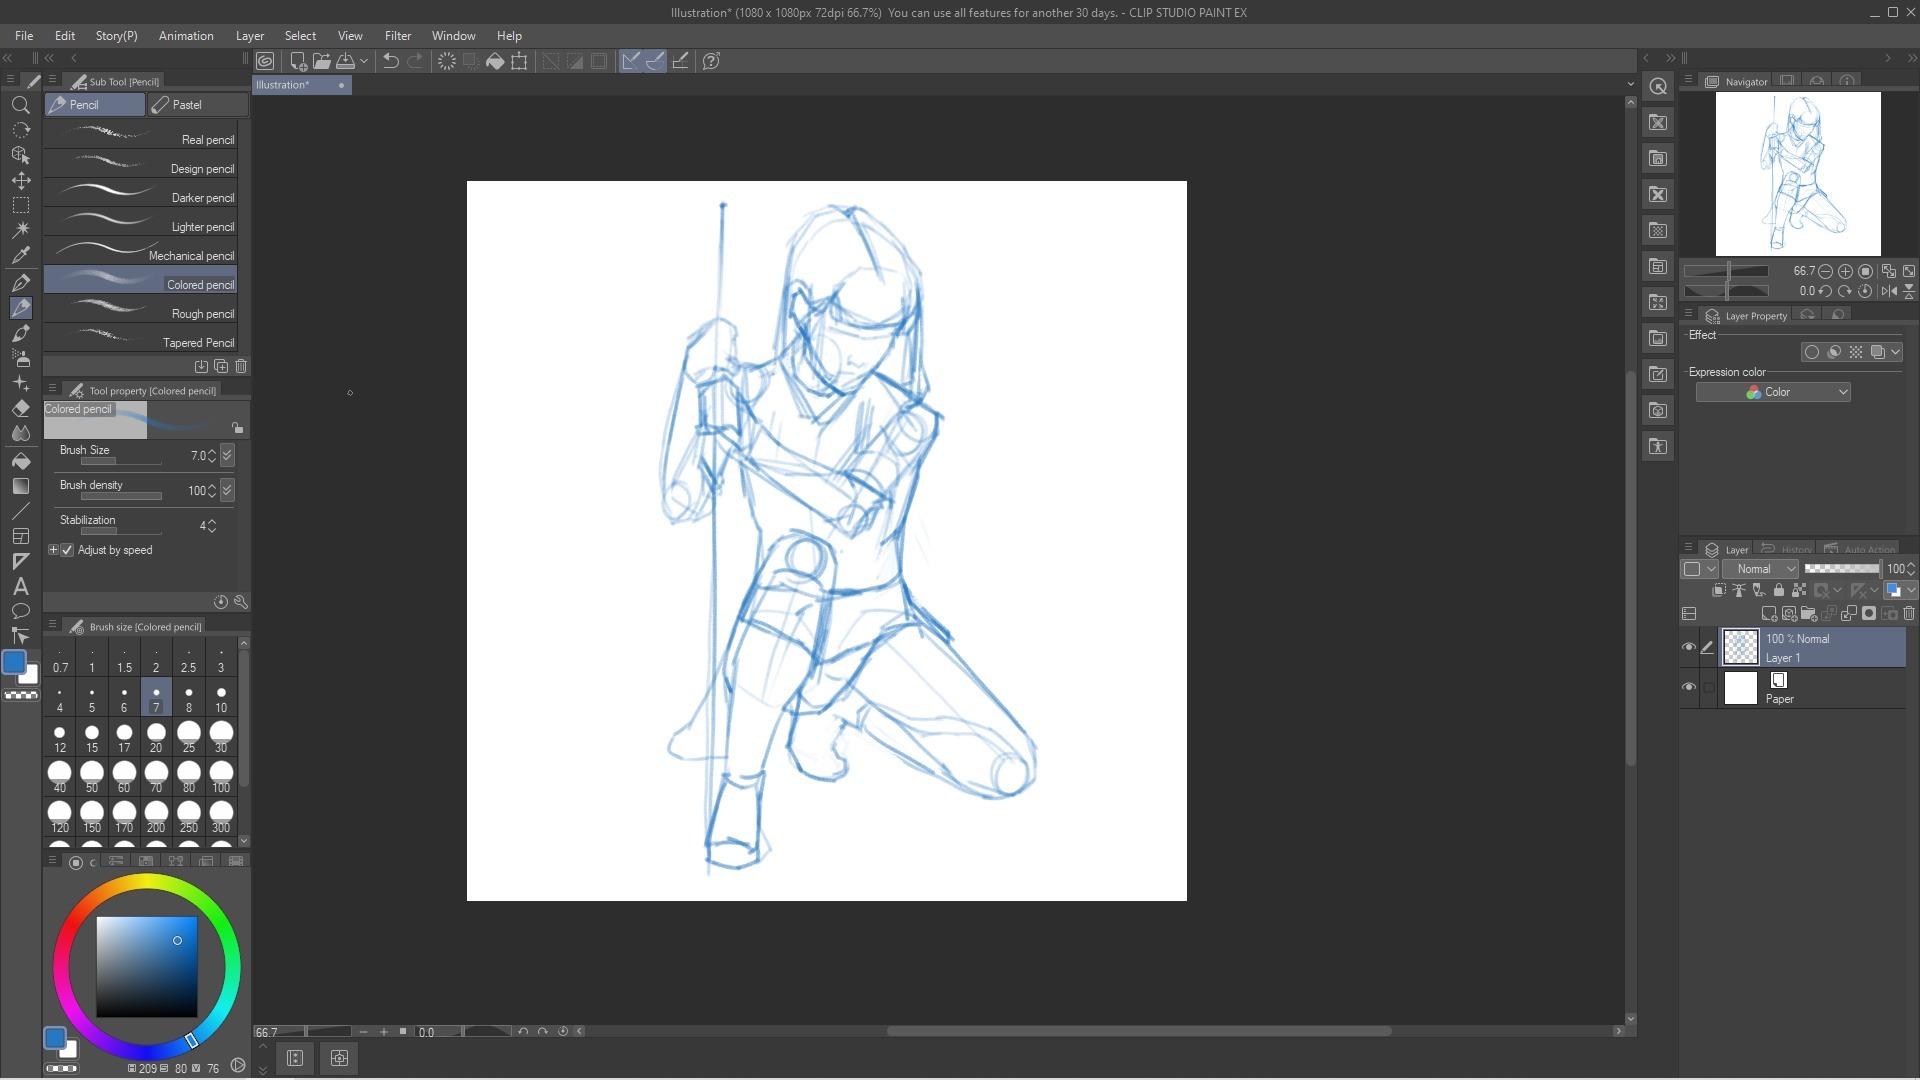
Task: Expand the Adjust by speed plus expander
Action: pos(54,550)
